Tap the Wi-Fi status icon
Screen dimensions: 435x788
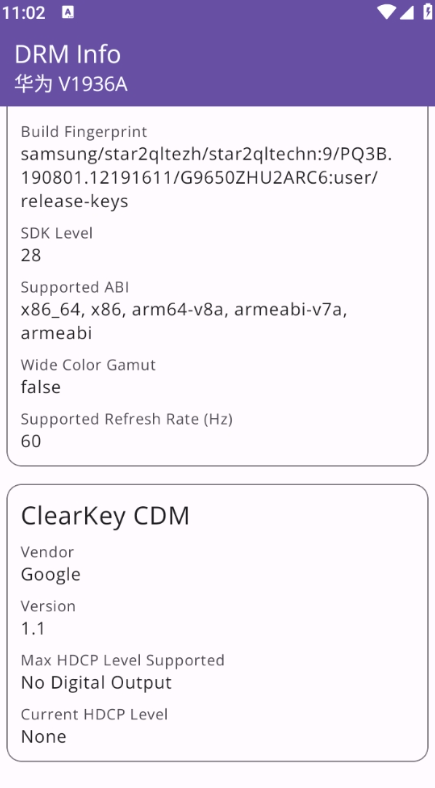point(386,12)
